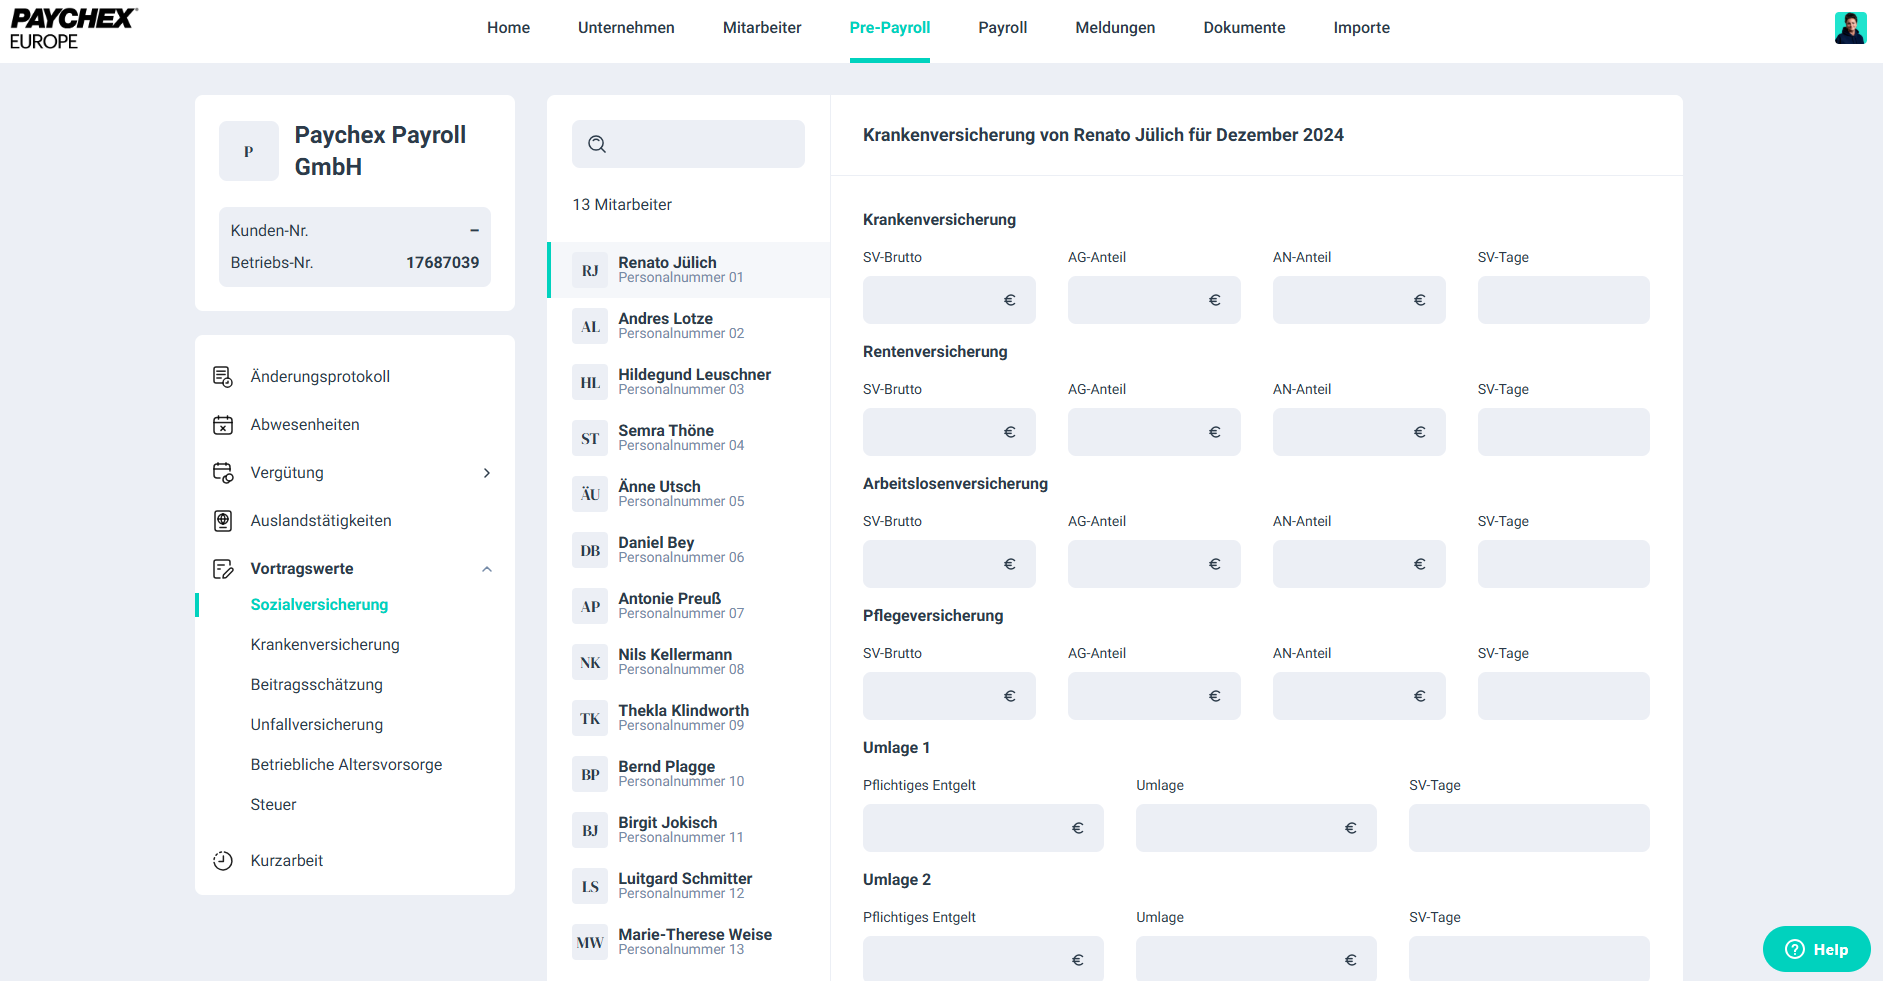The height and width of the screenshot is (981, 1883).
Task: Choose employee Nils Kellermann from list
Action: [x=675, y=661]
